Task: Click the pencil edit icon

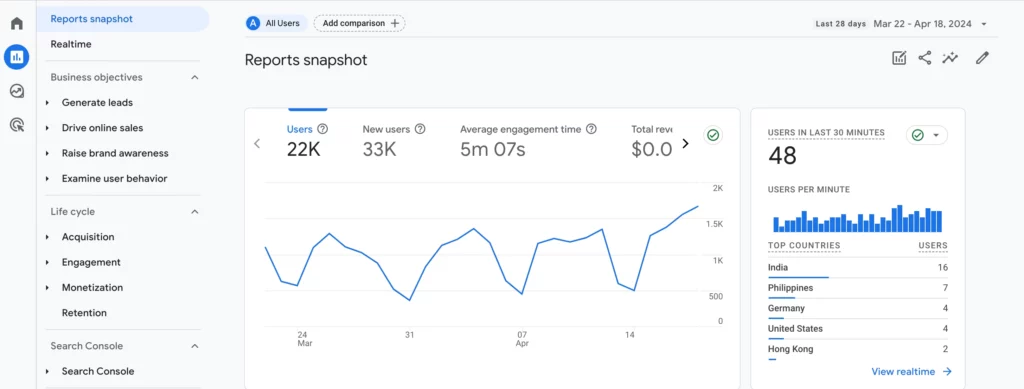Action: [982, 58]
